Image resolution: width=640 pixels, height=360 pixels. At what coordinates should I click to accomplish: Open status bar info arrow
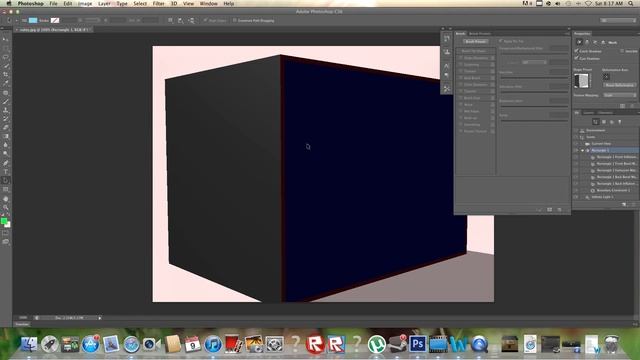pyautogui.click(x=99, y=318)
